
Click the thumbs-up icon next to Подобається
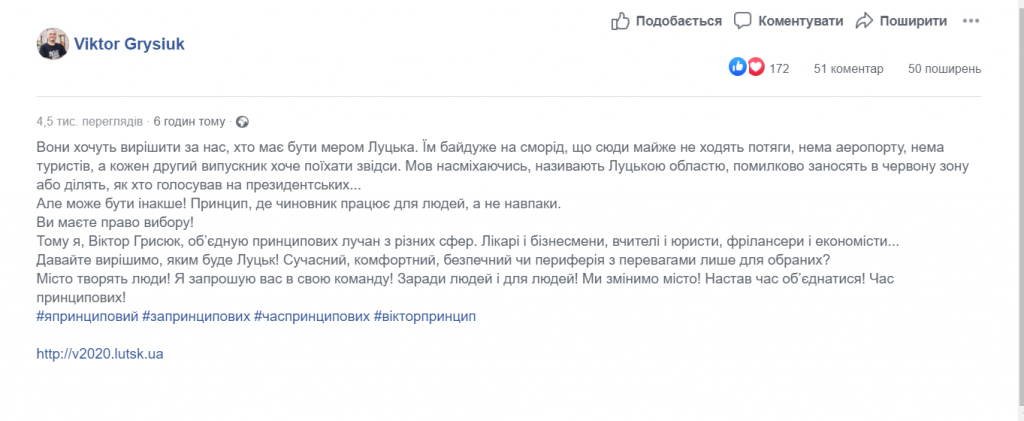(620, 20)
